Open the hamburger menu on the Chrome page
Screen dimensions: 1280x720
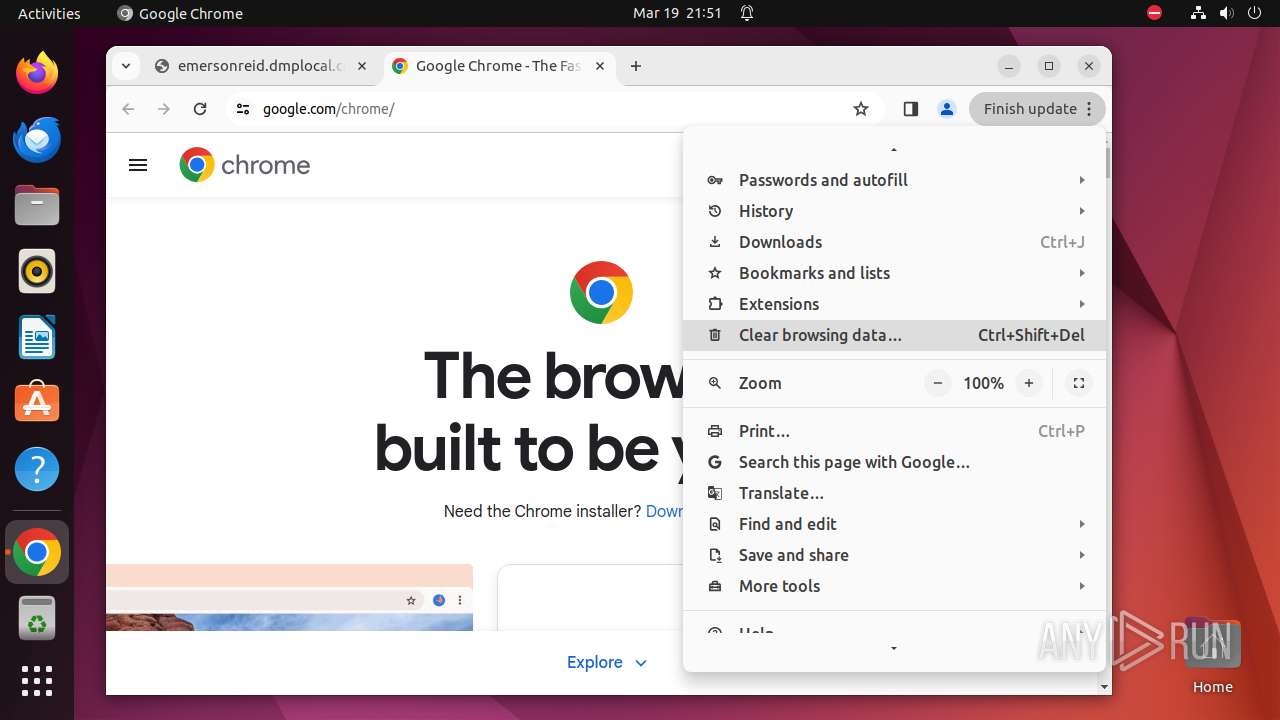click(138, 165)
